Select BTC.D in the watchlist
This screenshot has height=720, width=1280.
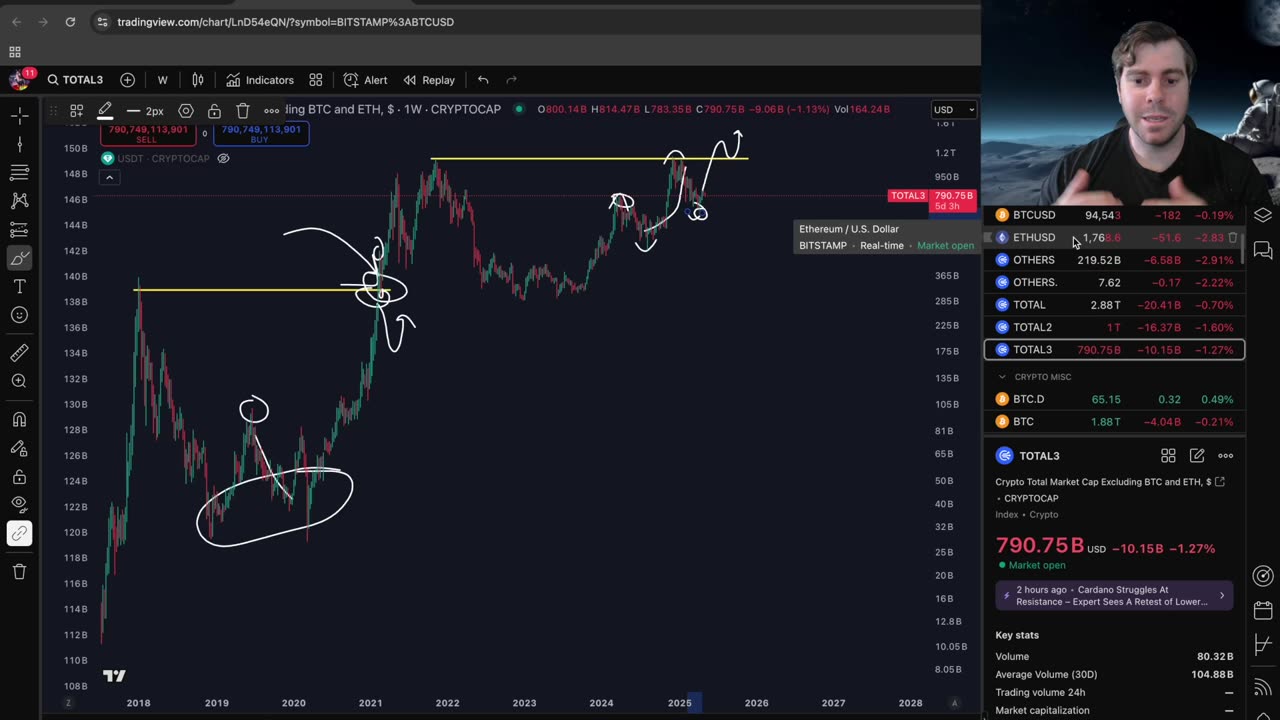coord(1114,399)
